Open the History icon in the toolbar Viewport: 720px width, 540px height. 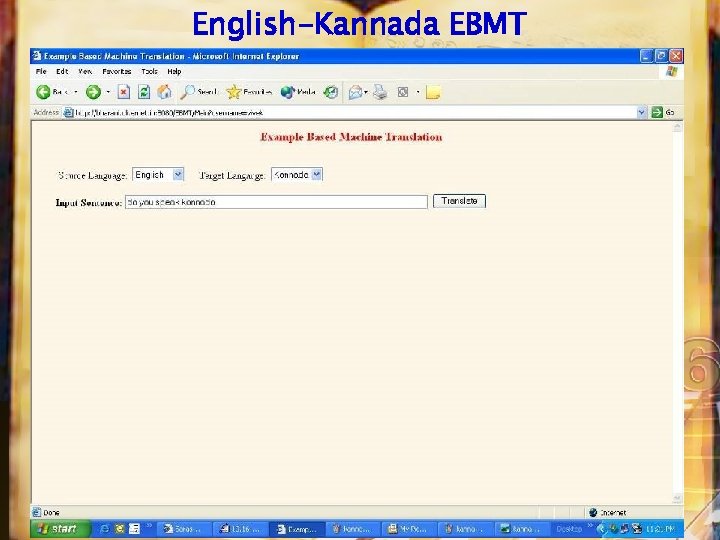click(331, 92)
